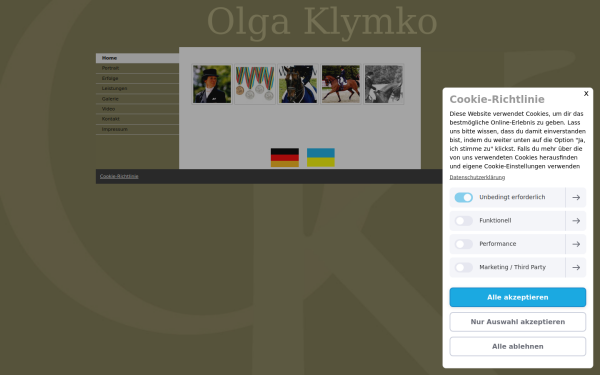Close the cookie policy dialog
The width and height of the screenshot is (600, 375).
coord(586,94)
